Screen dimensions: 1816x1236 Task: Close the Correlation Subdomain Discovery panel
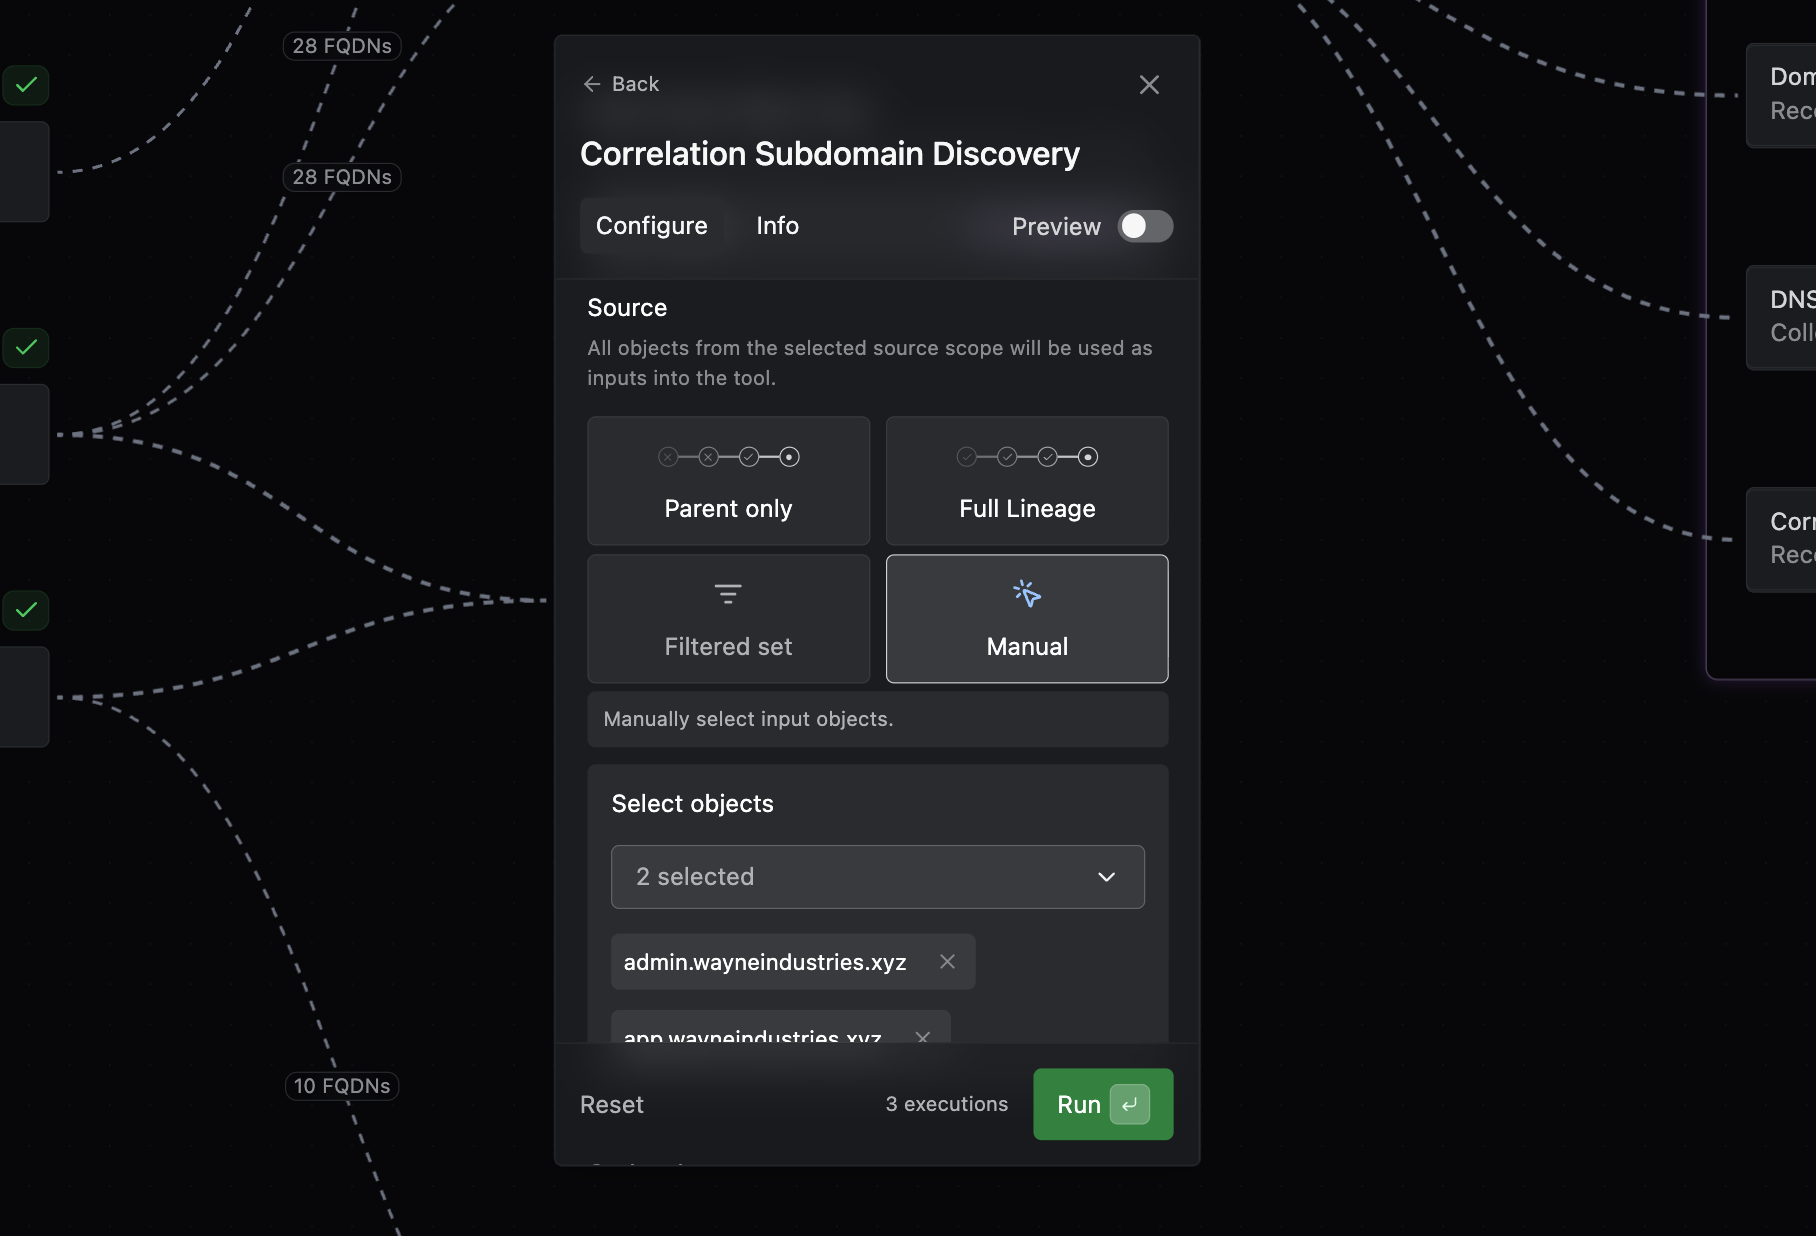(1149, 85)
